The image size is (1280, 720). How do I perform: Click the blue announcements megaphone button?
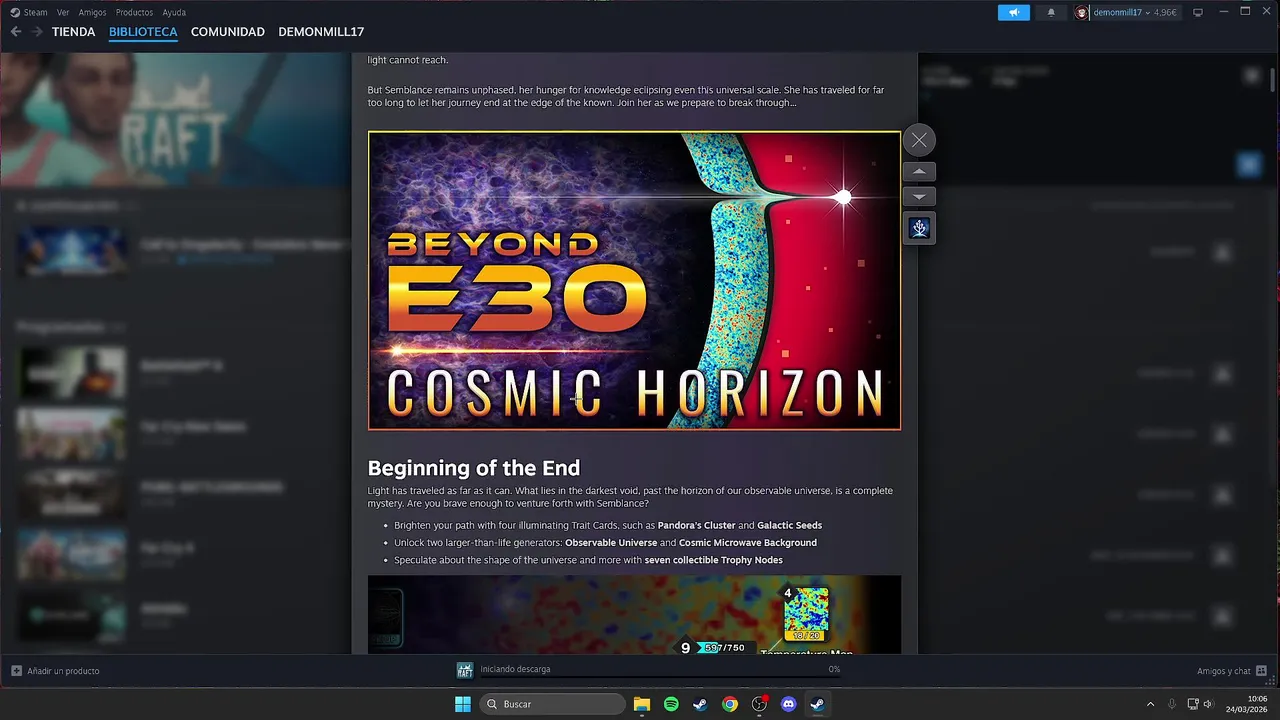point(1013,12)
